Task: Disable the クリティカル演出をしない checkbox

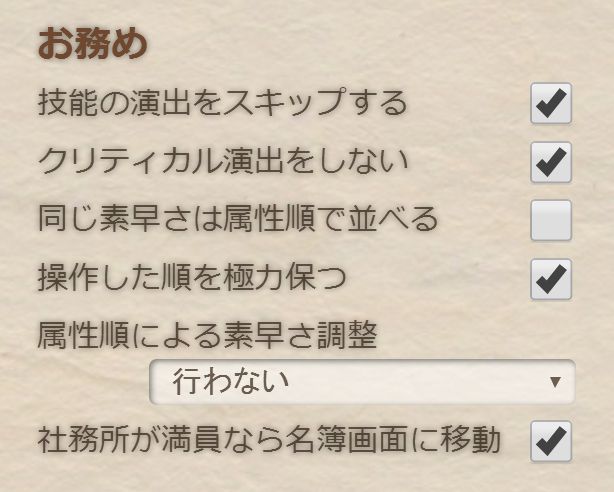Action: click(x=550, y=161)
